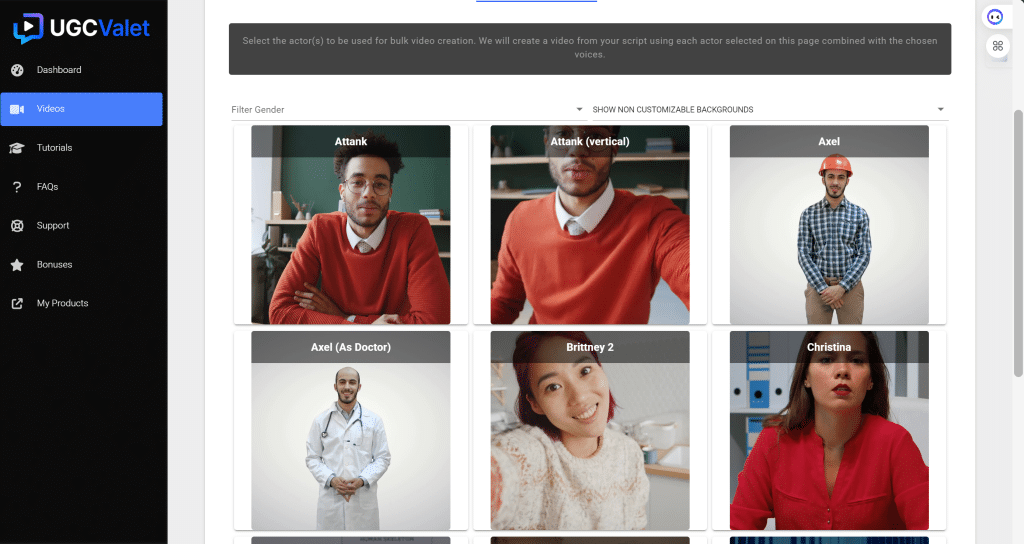Click the Filter Gender dropdown arrow
The width and height of the screenshot is (1024, 544).
click(x=579, y=110)
